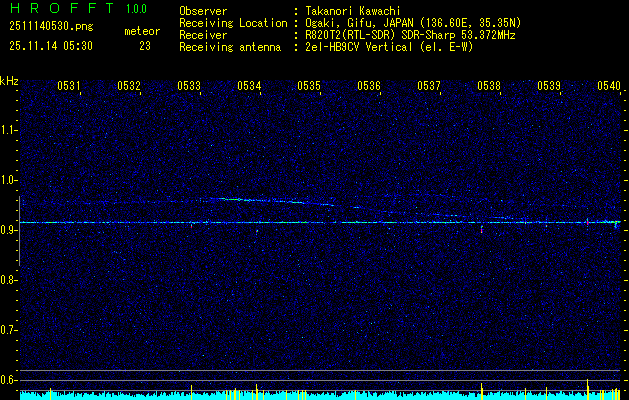Click the cyan signal level strip at bottom
This screenshot has height=400, width=629.
320,396
